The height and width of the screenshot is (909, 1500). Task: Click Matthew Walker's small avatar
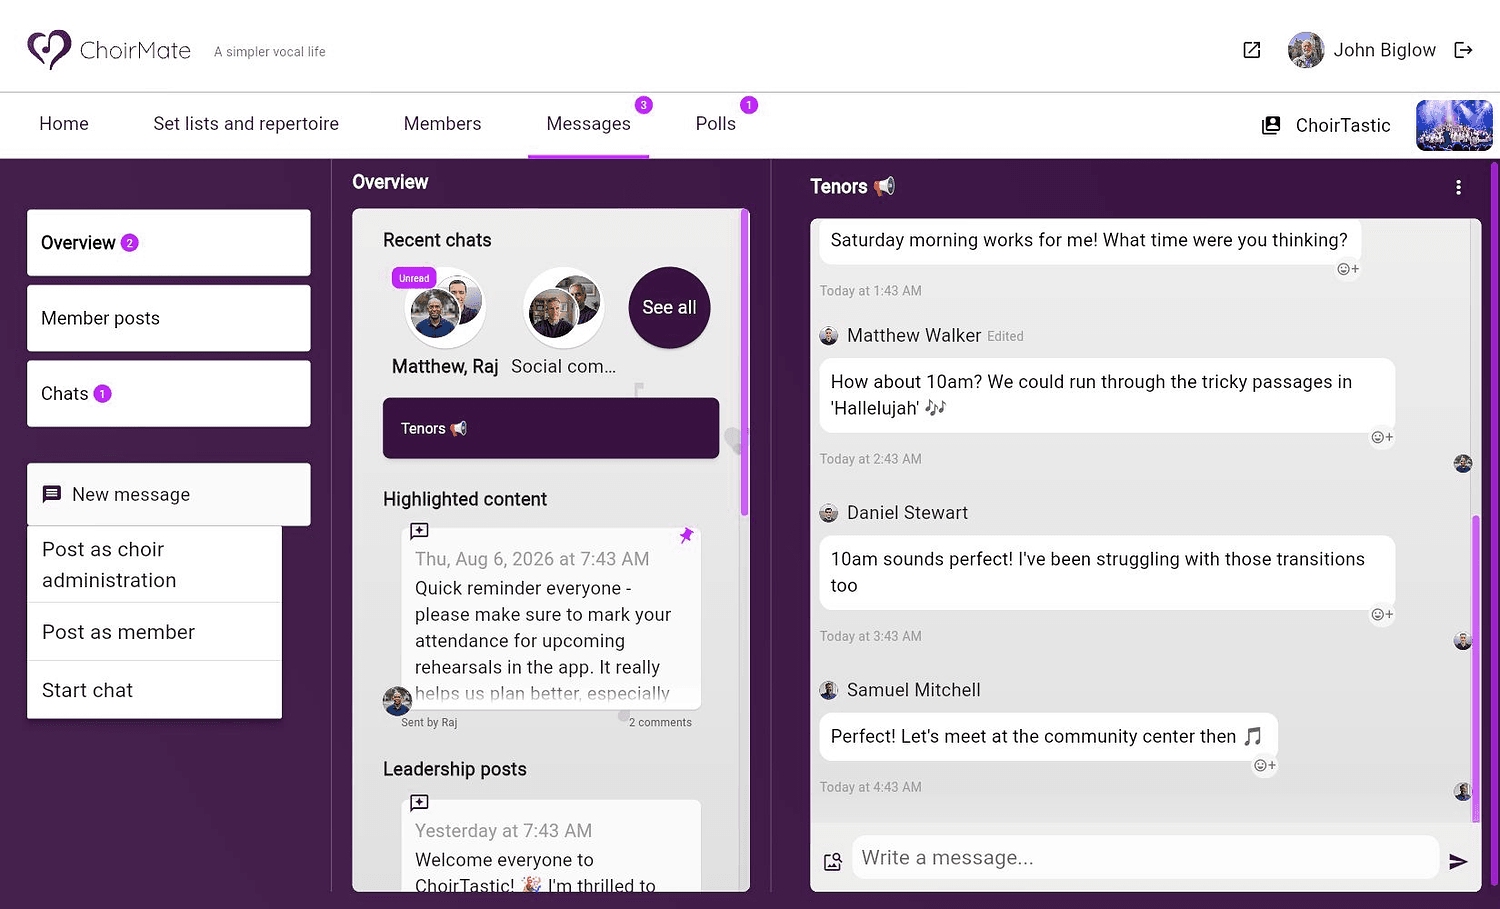(829, 336)
